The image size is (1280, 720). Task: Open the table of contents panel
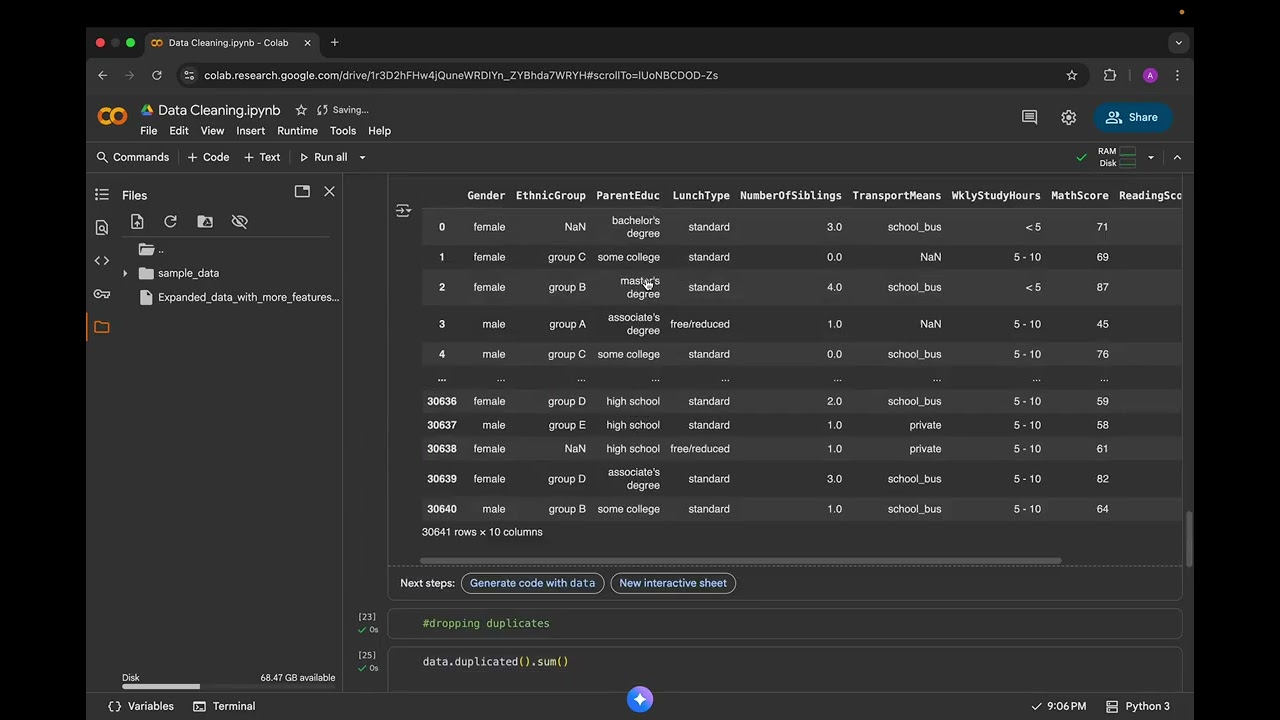click(x=102, y=195)
